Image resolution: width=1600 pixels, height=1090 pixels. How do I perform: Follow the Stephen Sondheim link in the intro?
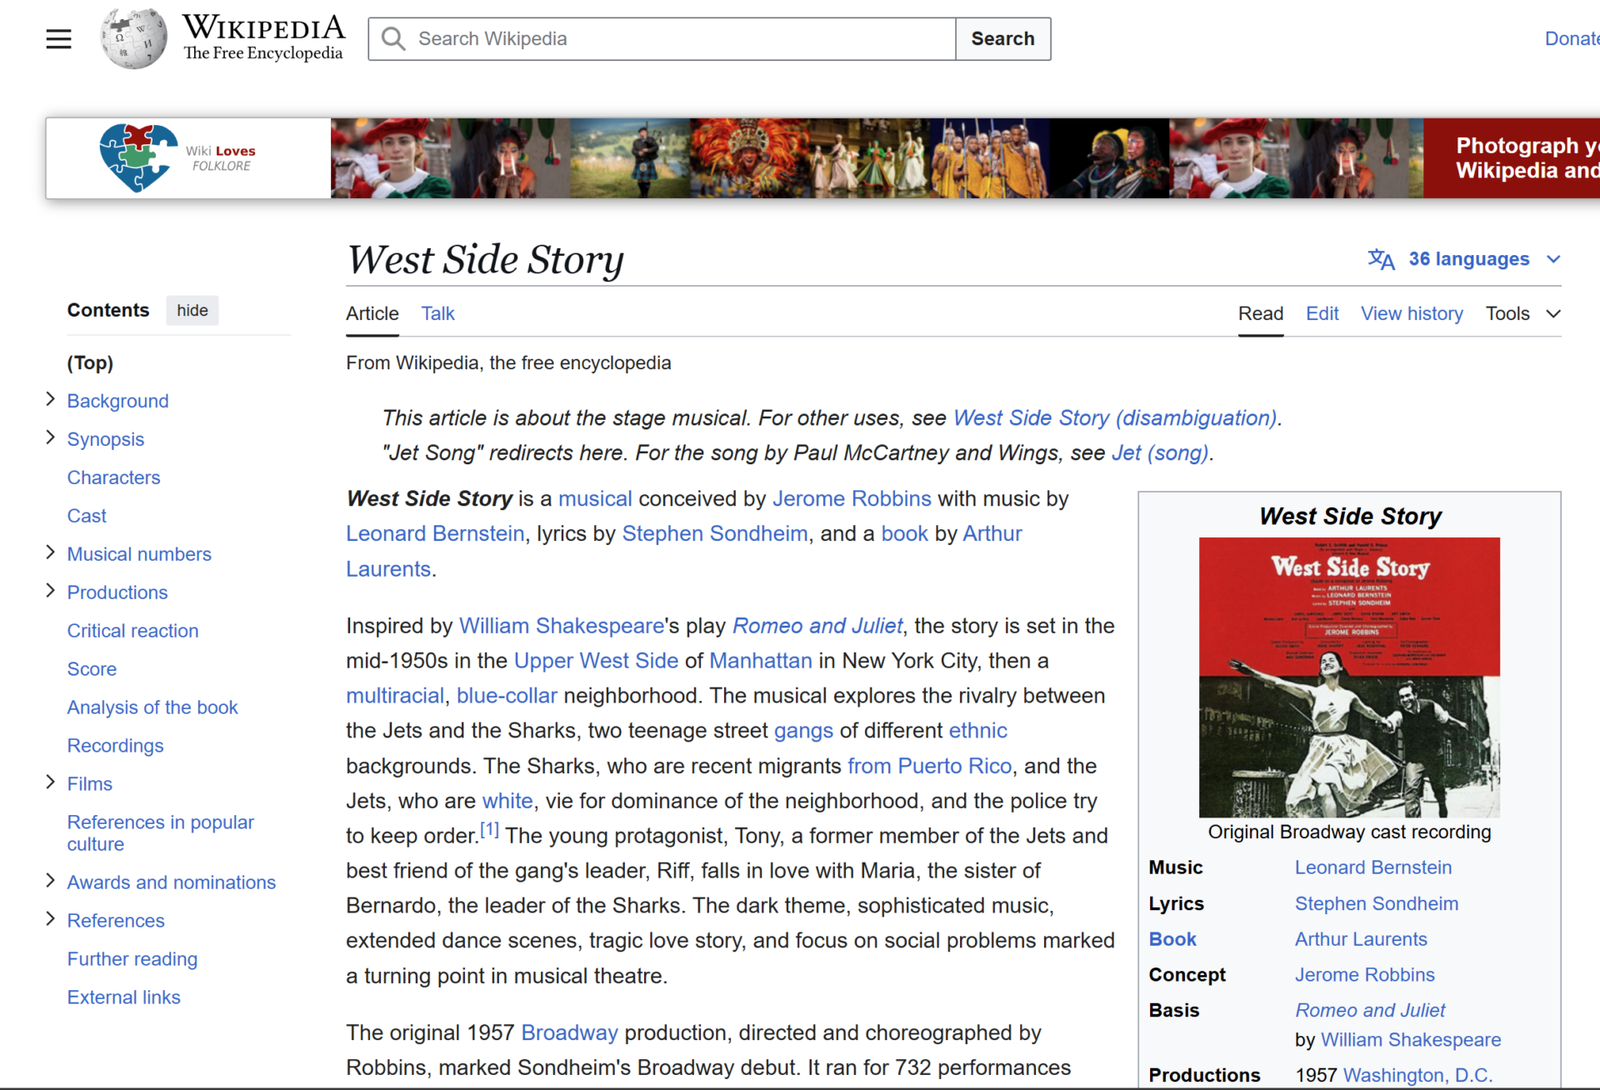point(714,534)
